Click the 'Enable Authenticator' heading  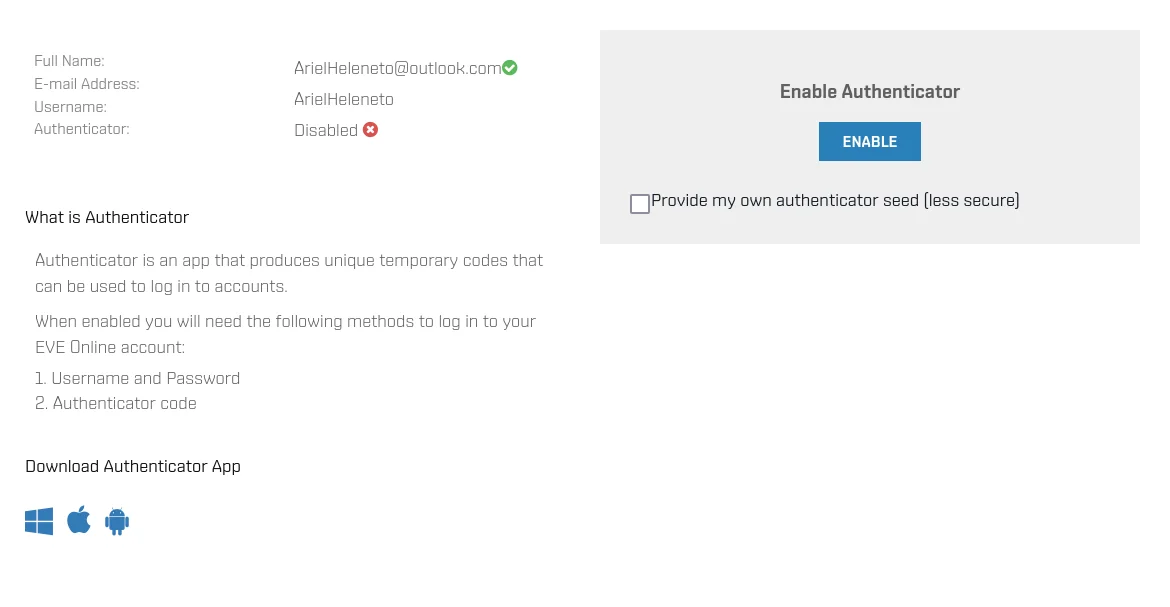(x=870, y=92)
